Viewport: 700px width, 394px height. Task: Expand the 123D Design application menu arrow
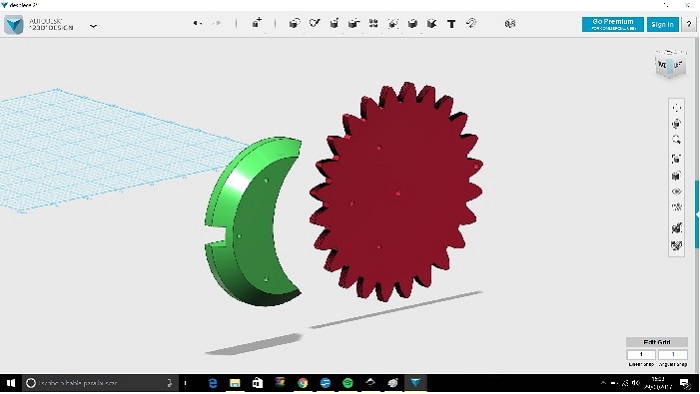click(x=93, y=26)
